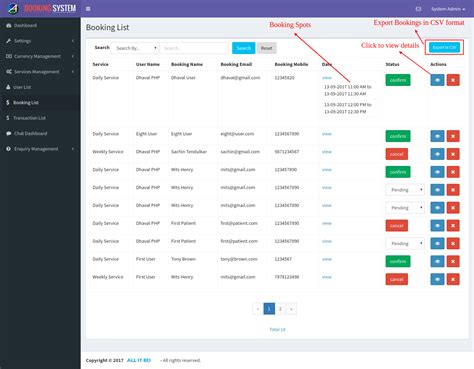This screenshot has height=369, width=474.
Task: Click confirm status for mobile 123457890 booking
Action: point(398,172)
